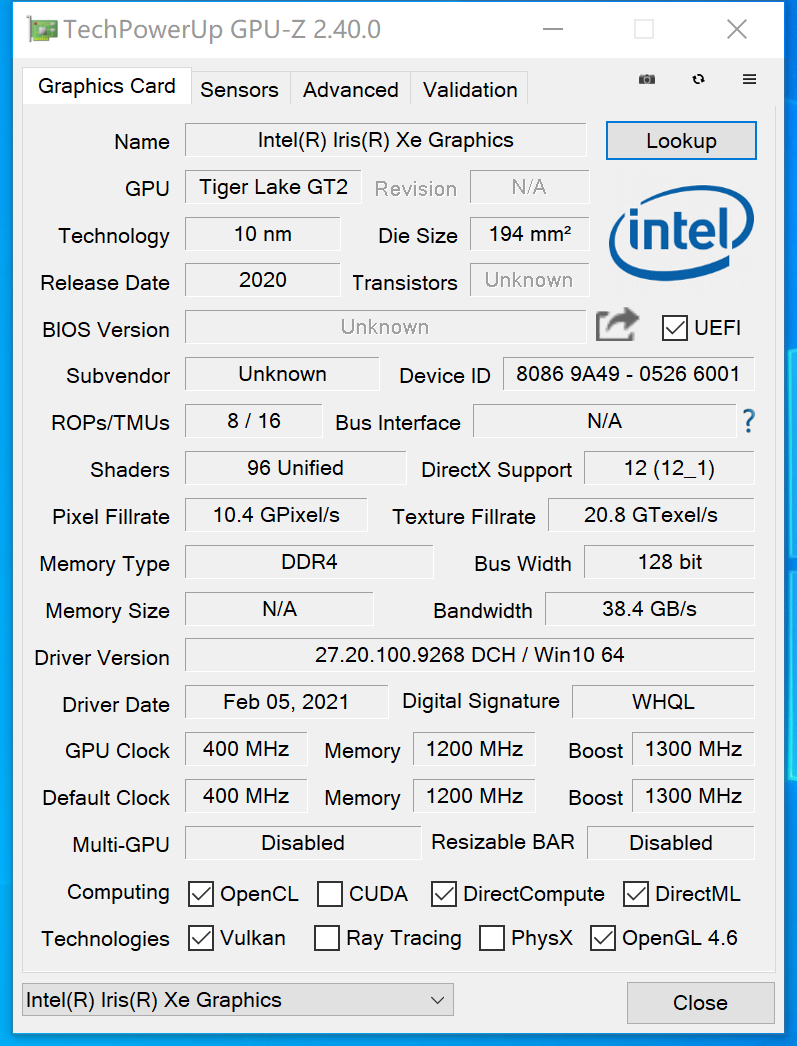Click the Bus Interface question mark
This screenshot has height=1046, width=797.
click(748, 422)
